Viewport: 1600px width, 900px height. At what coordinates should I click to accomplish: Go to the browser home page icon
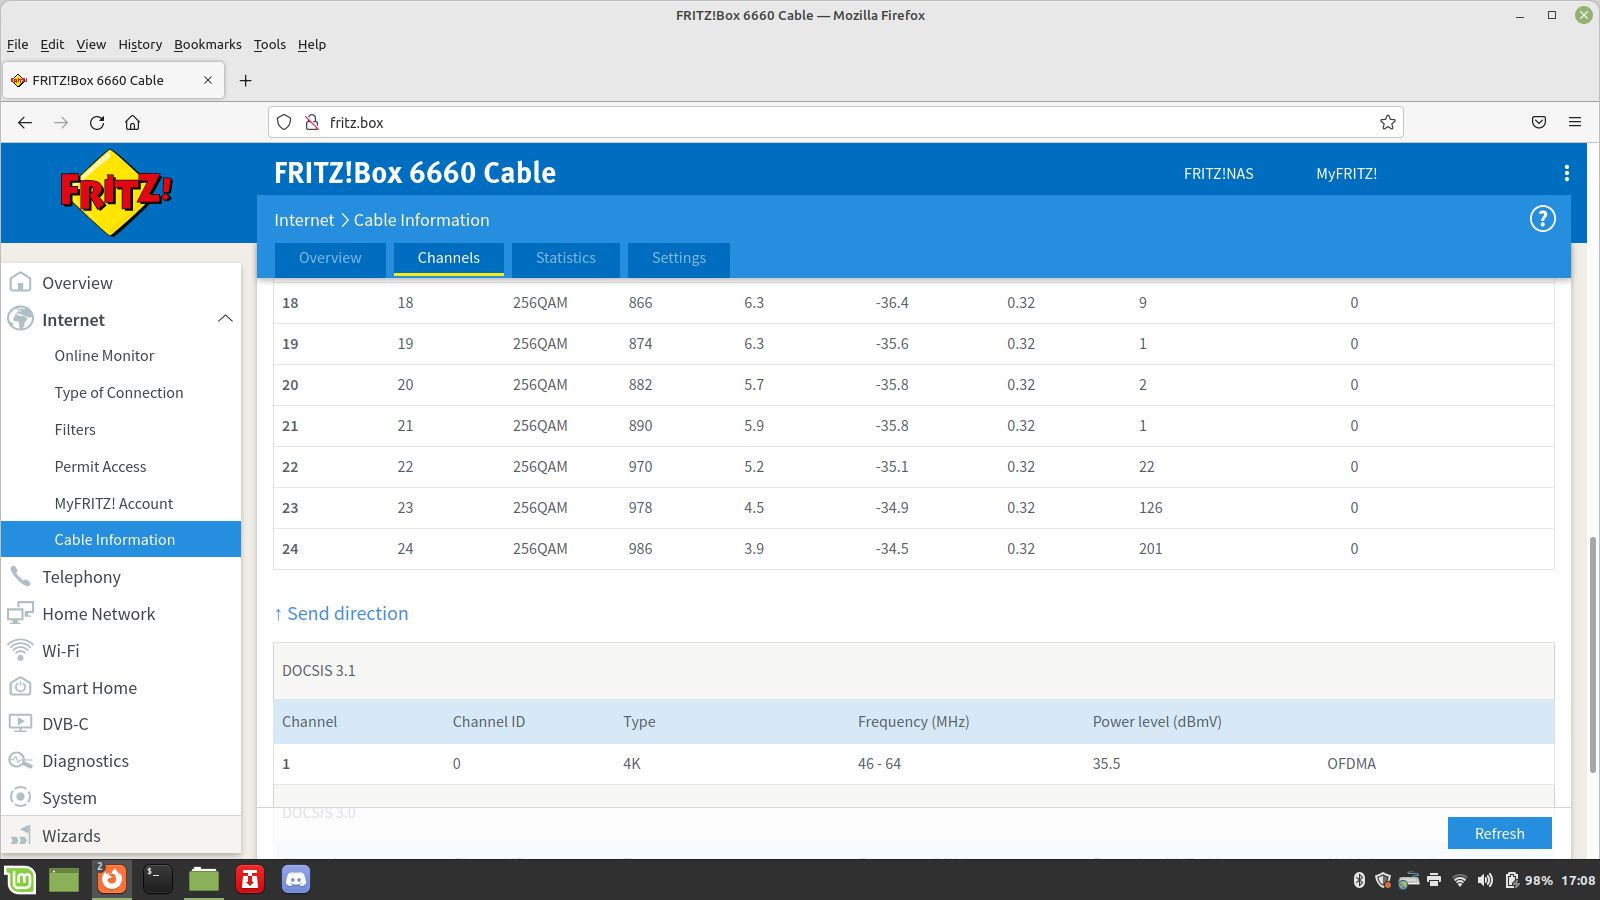coord(132,123)
